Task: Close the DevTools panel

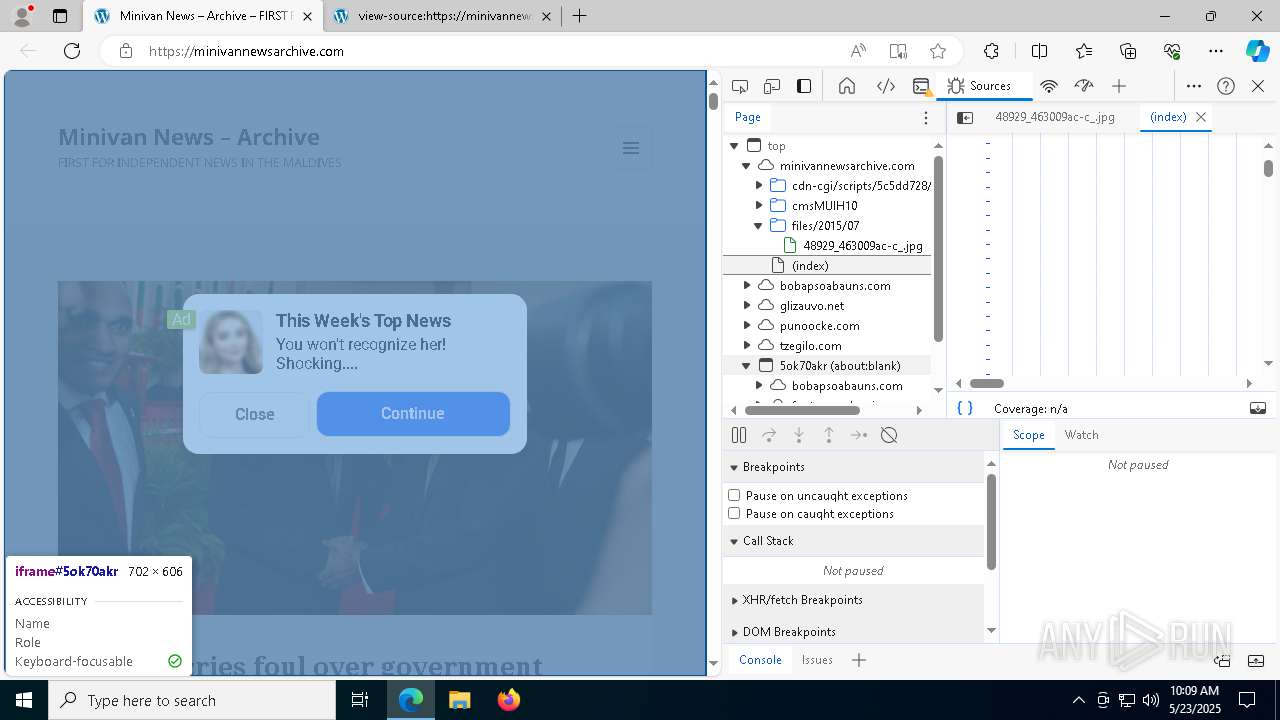Action: [x=1258, y=86]
